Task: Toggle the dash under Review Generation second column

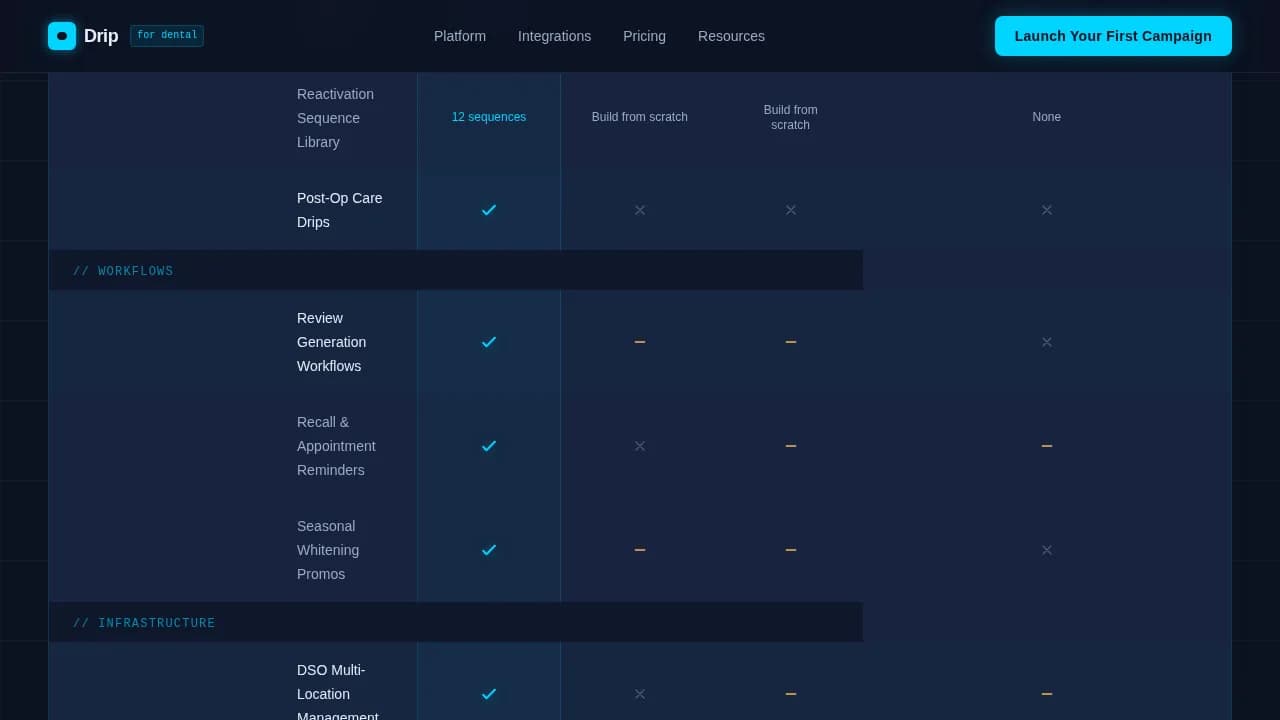Action: tap(640, 342)
